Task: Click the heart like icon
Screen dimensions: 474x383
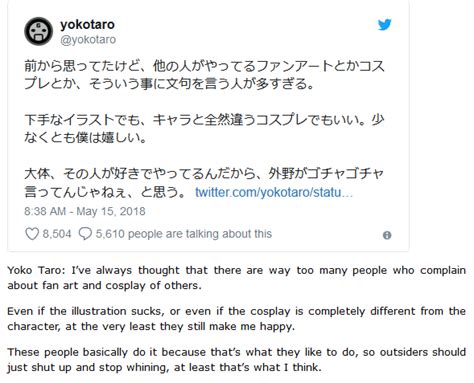Action: point(32,234)
